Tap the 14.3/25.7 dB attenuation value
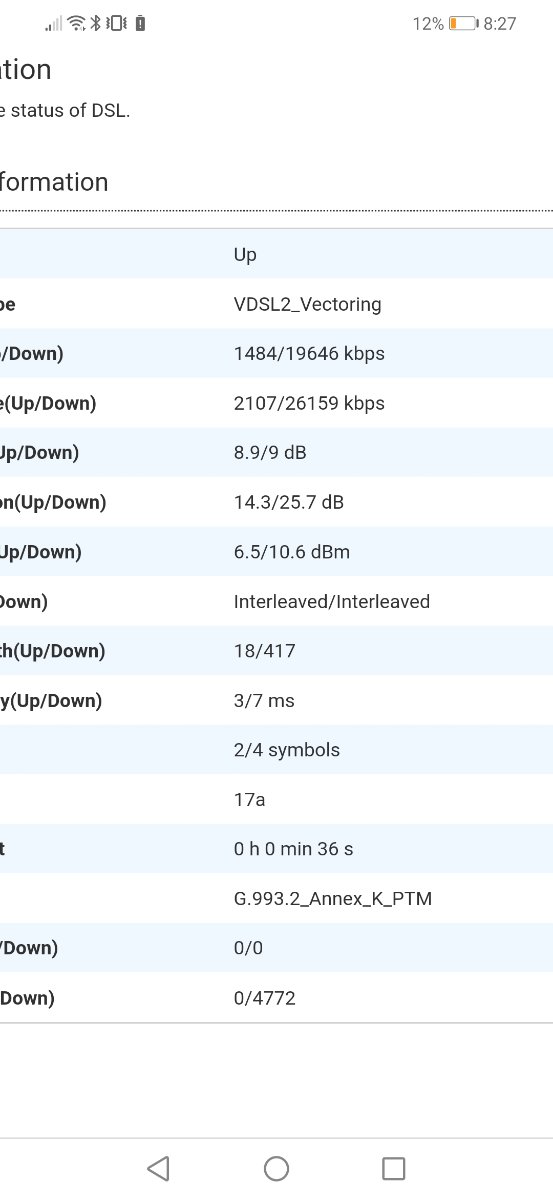553x1200 pixels. point(289,502)
